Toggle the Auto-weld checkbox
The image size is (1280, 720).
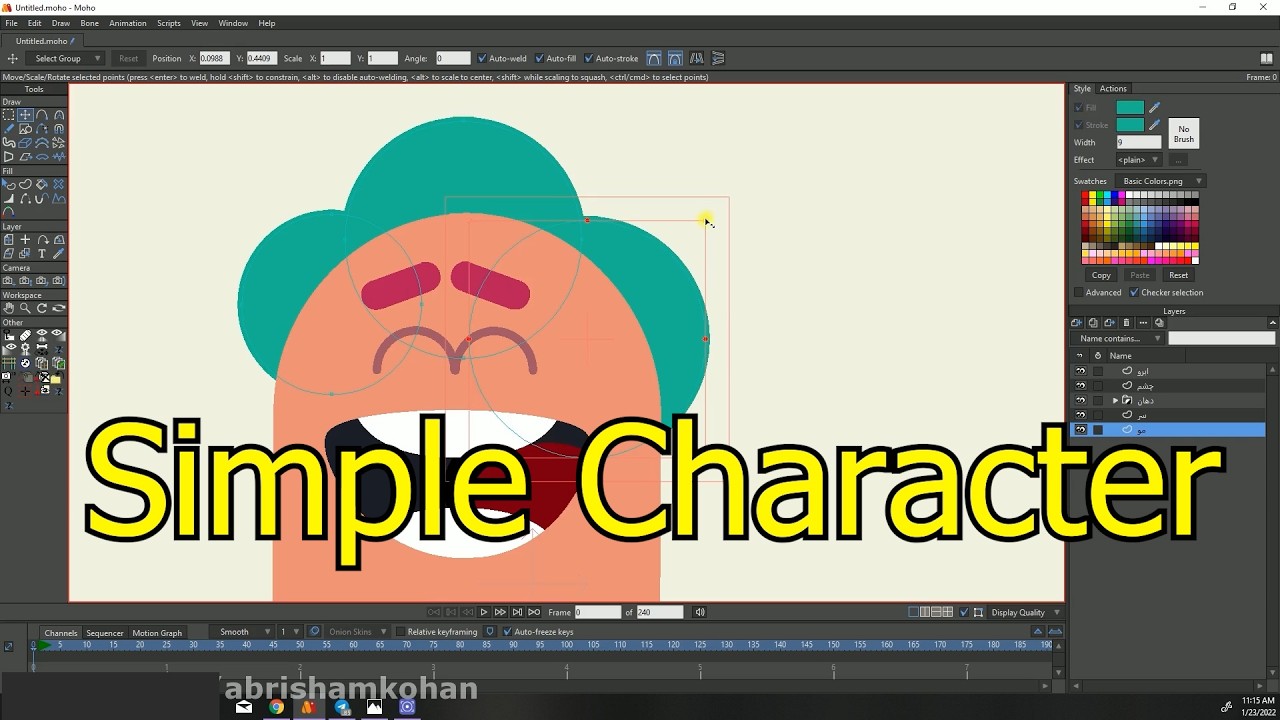click(482, 58)
